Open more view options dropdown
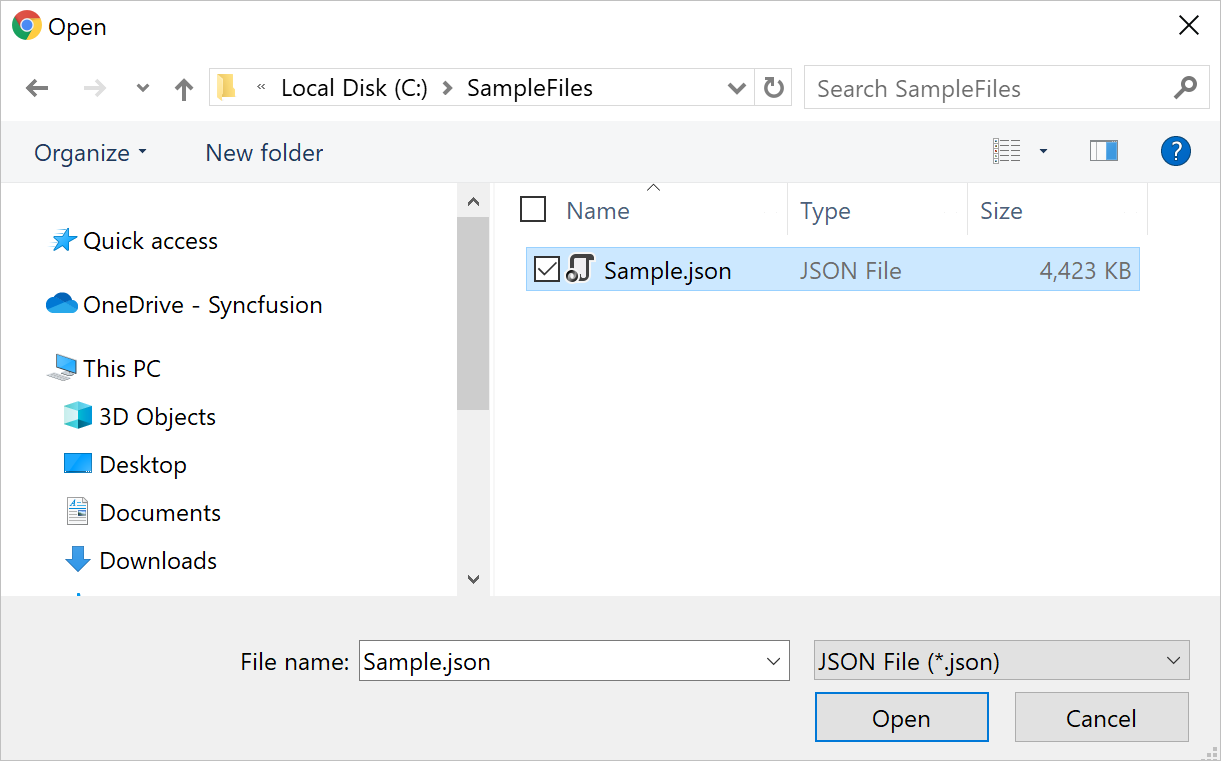1221x761 pixels. pos(1043,152)
